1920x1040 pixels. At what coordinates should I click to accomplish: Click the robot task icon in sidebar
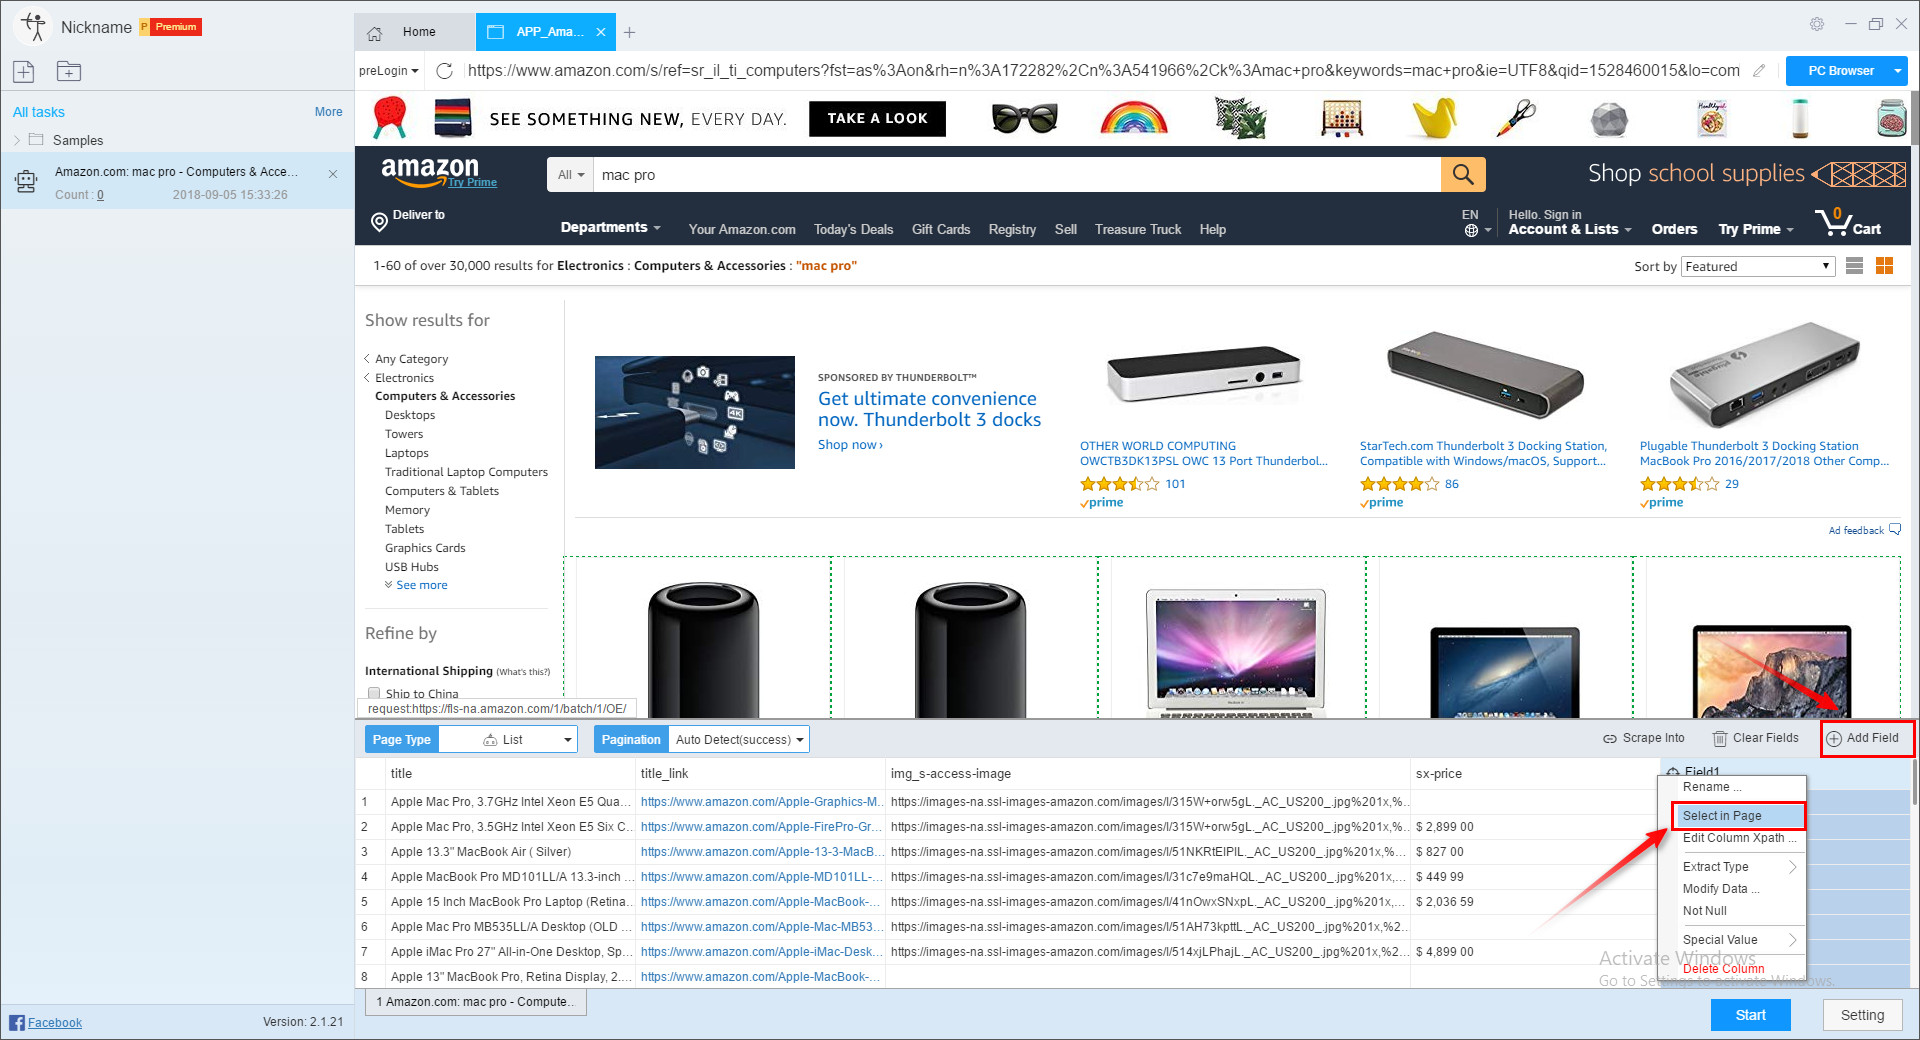[x=26, y=181]
